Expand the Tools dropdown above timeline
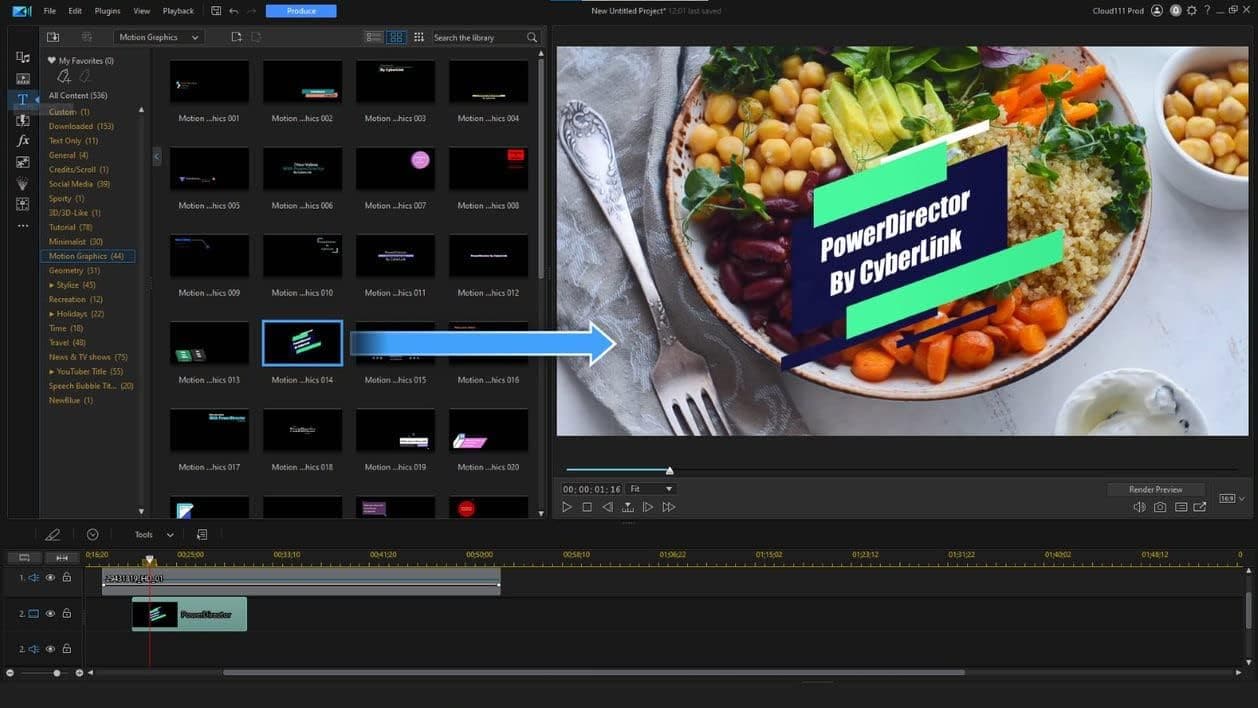This screenshot has width=1258, height=708. [x=154, y=535]
